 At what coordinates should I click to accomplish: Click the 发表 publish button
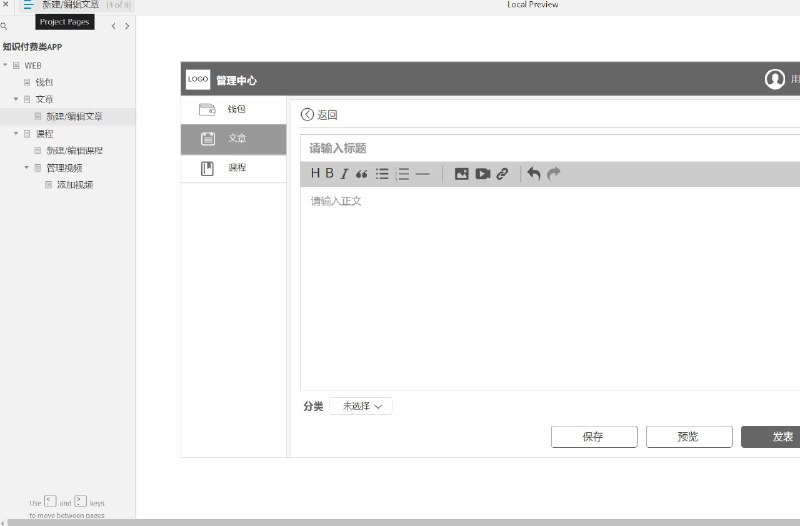click(770, 437)
